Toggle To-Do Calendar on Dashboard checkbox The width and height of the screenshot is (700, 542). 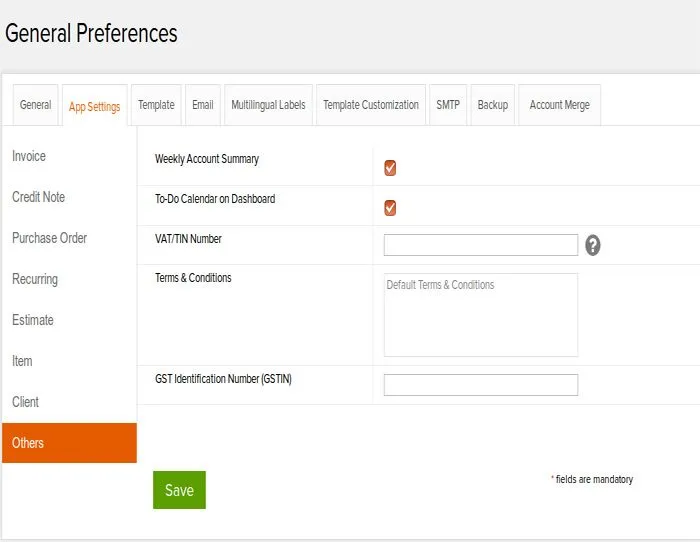pyautogui.click(x=390, y=208)
